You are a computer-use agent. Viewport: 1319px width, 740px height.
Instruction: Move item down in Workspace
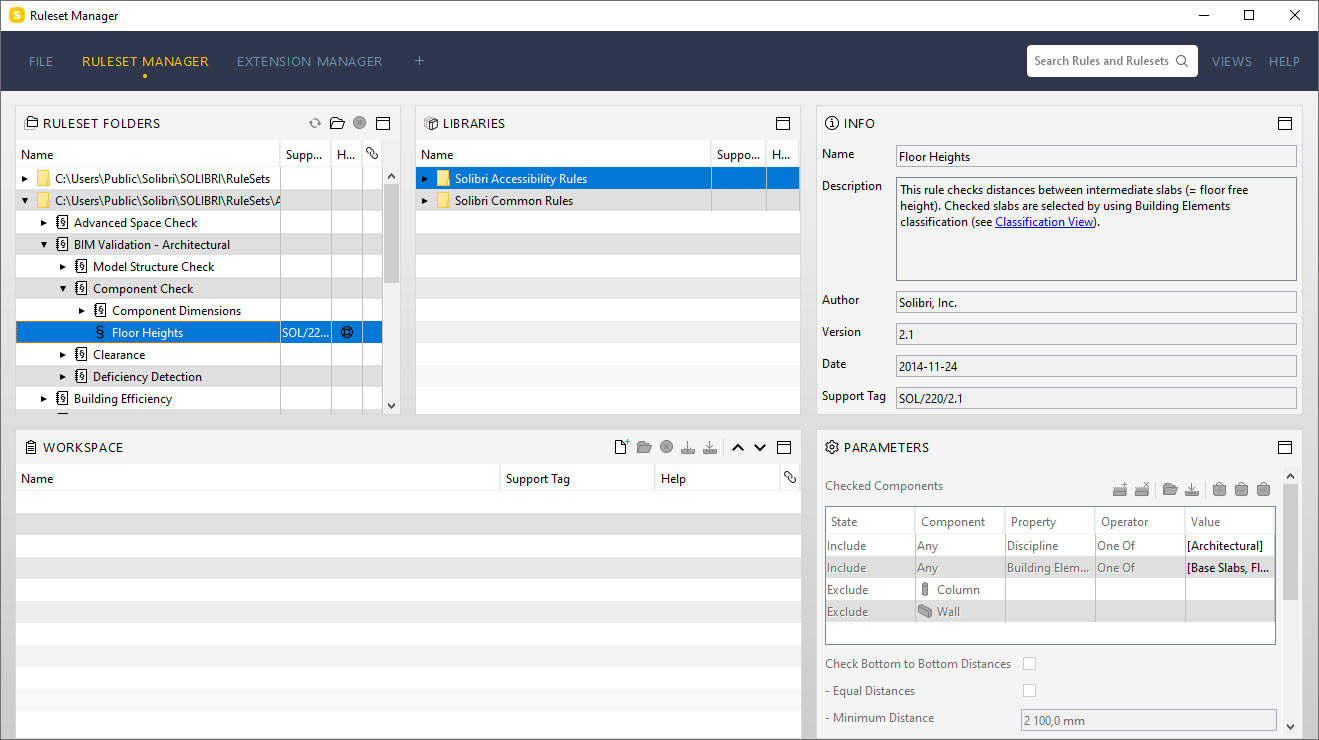[760, 447]
